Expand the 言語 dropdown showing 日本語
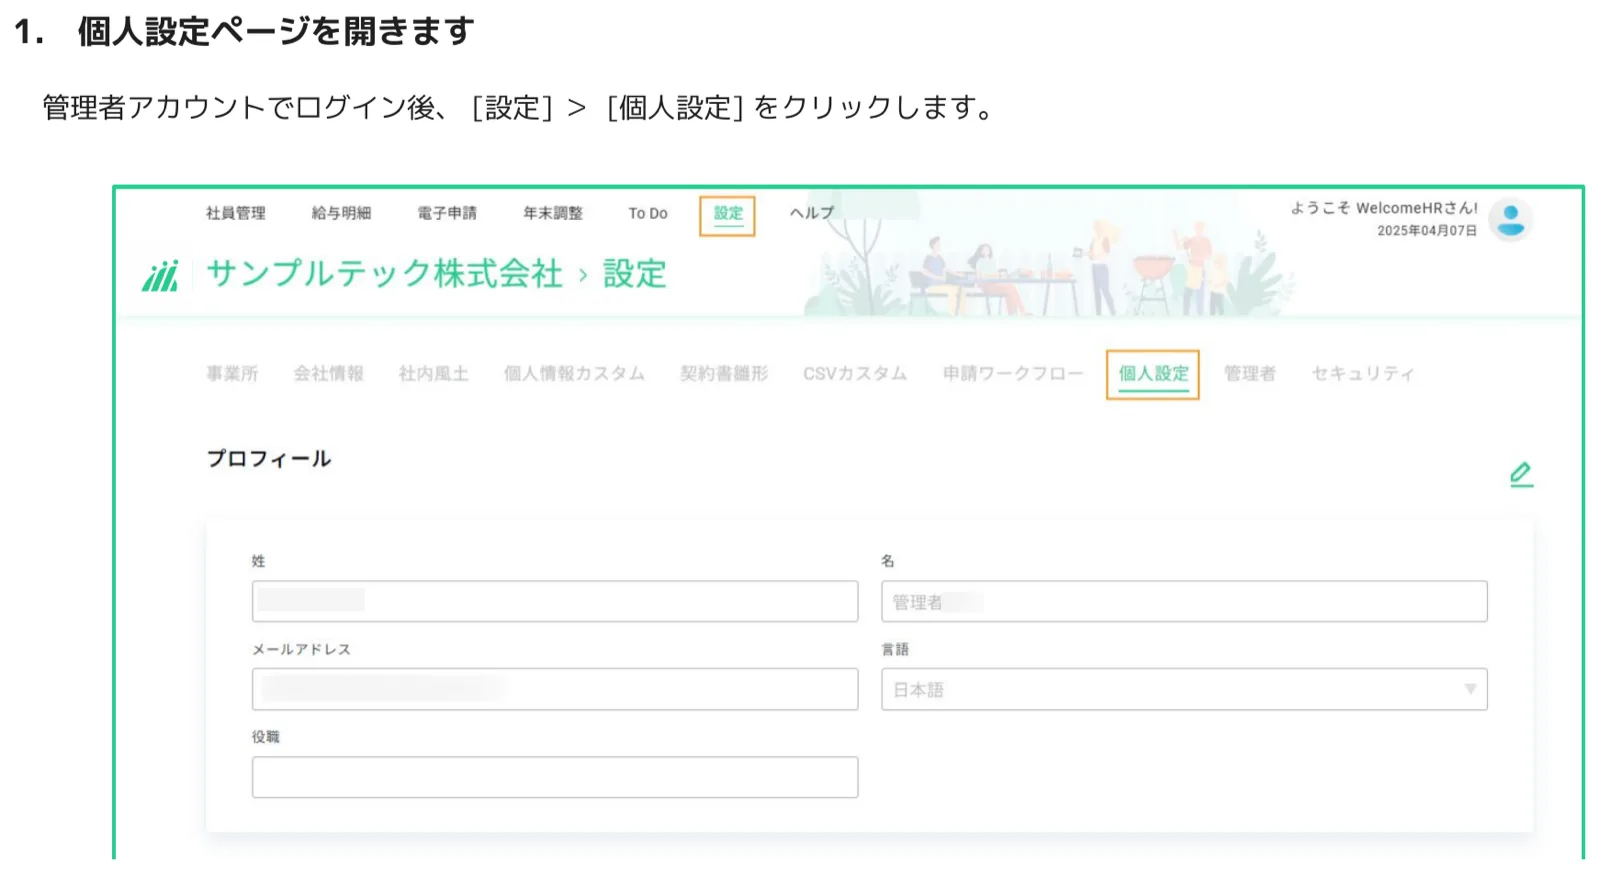This screenshot has height=874, width=1600. click(x=1184, y=689)
